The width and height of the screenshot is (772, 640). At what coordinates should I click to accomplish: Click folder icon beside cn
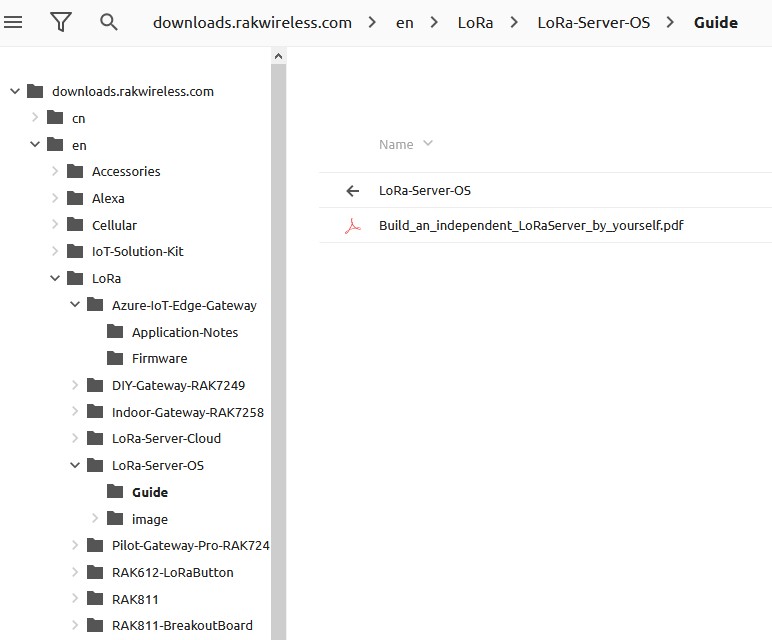[x=55, y=118]
